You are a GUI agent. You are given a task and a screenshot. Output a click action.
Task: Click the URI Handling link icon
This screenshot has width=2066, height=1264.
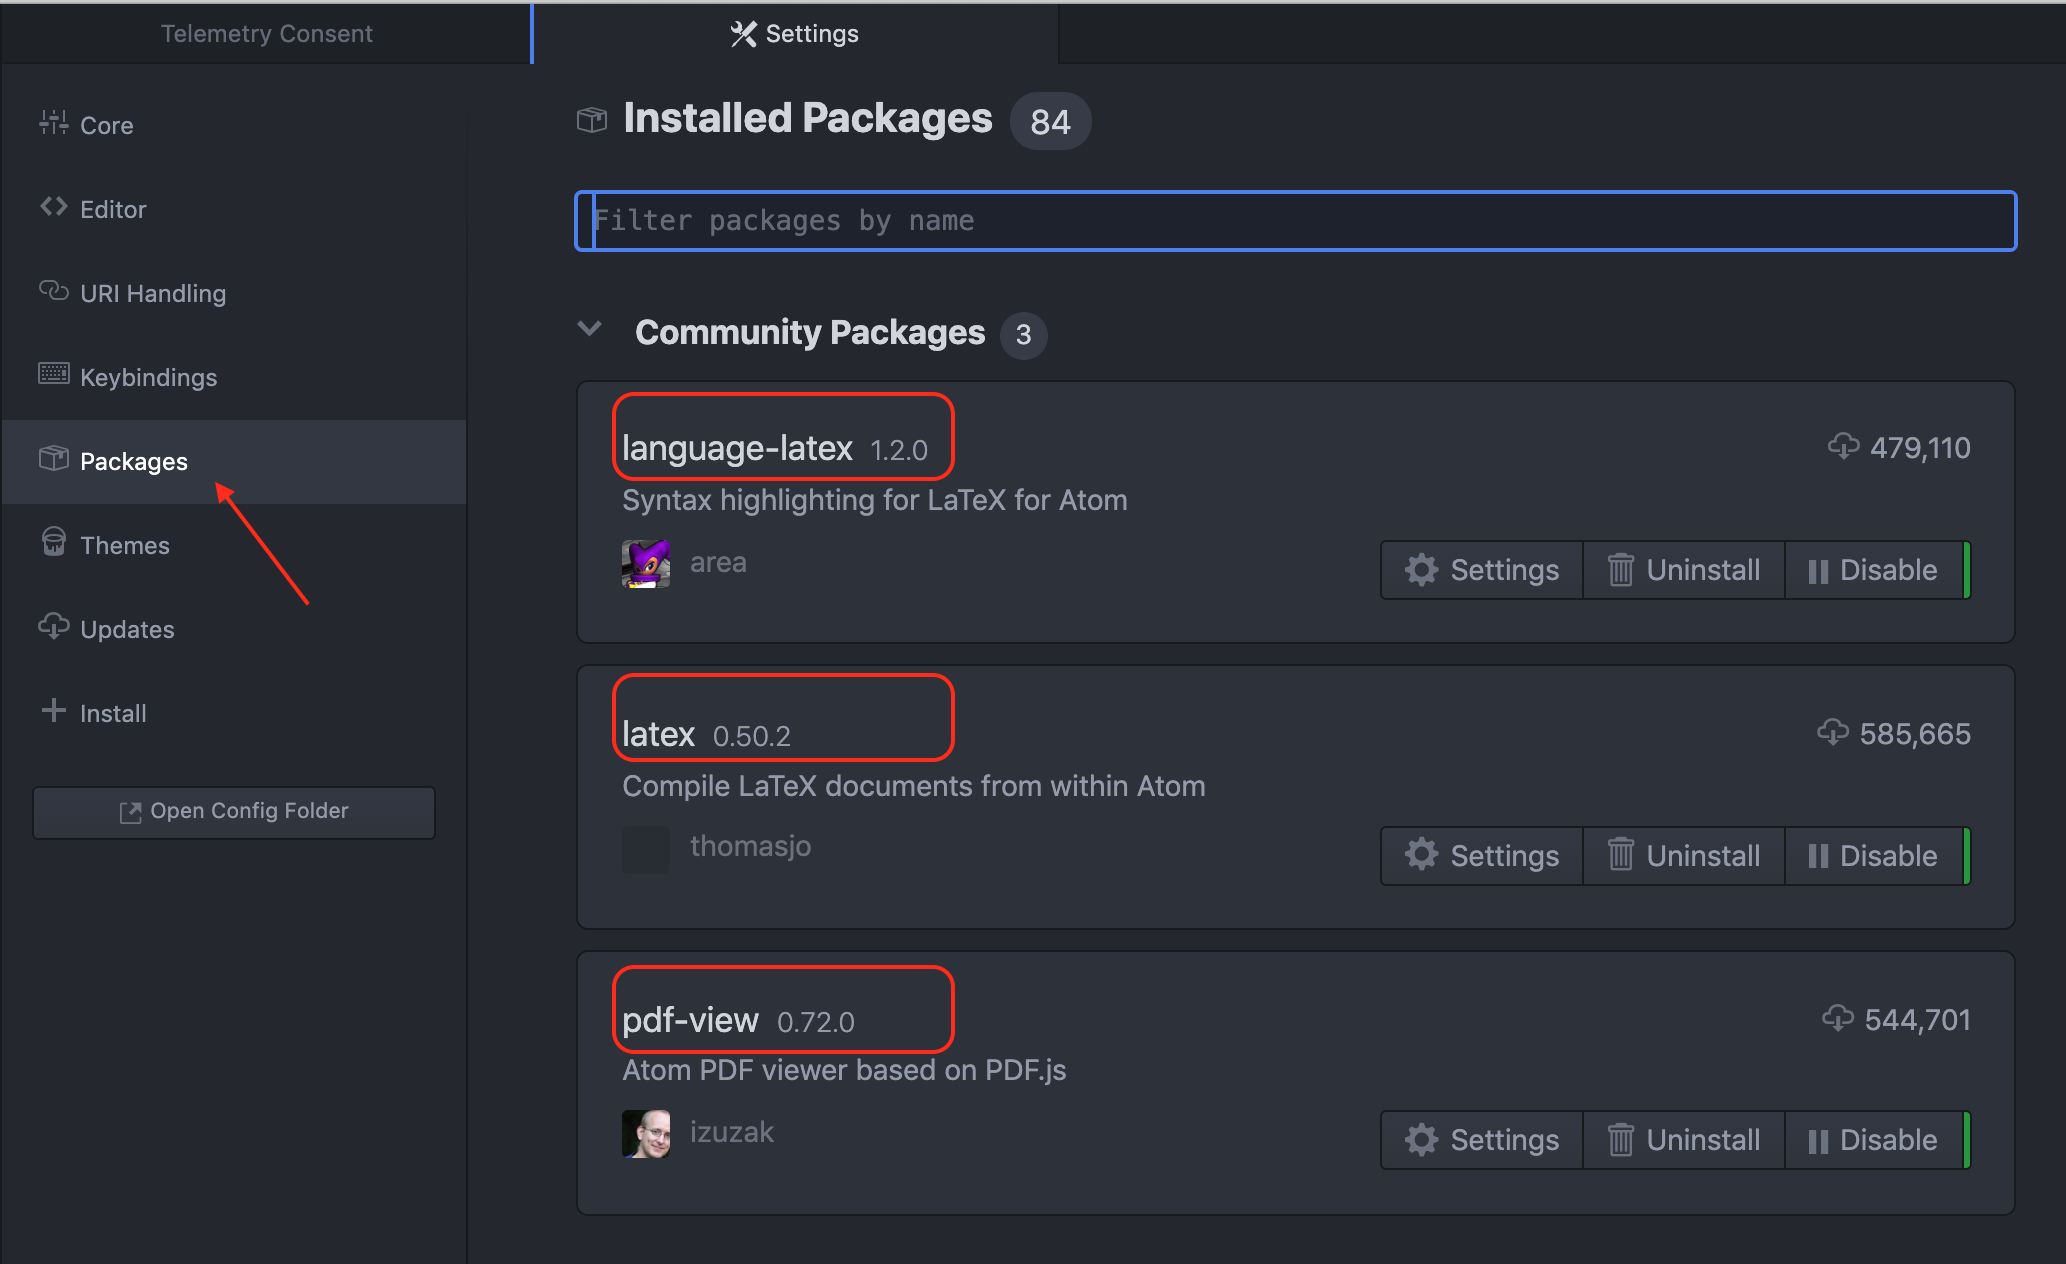tap(53, 291)
